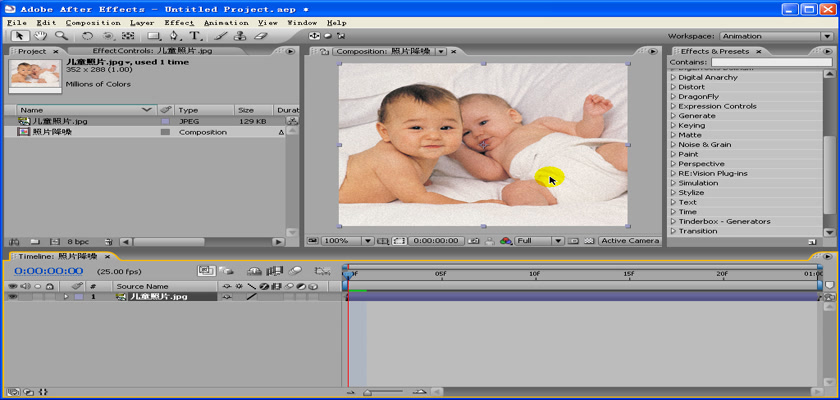Click the Pan Behind tool

[x=128, y=36]
